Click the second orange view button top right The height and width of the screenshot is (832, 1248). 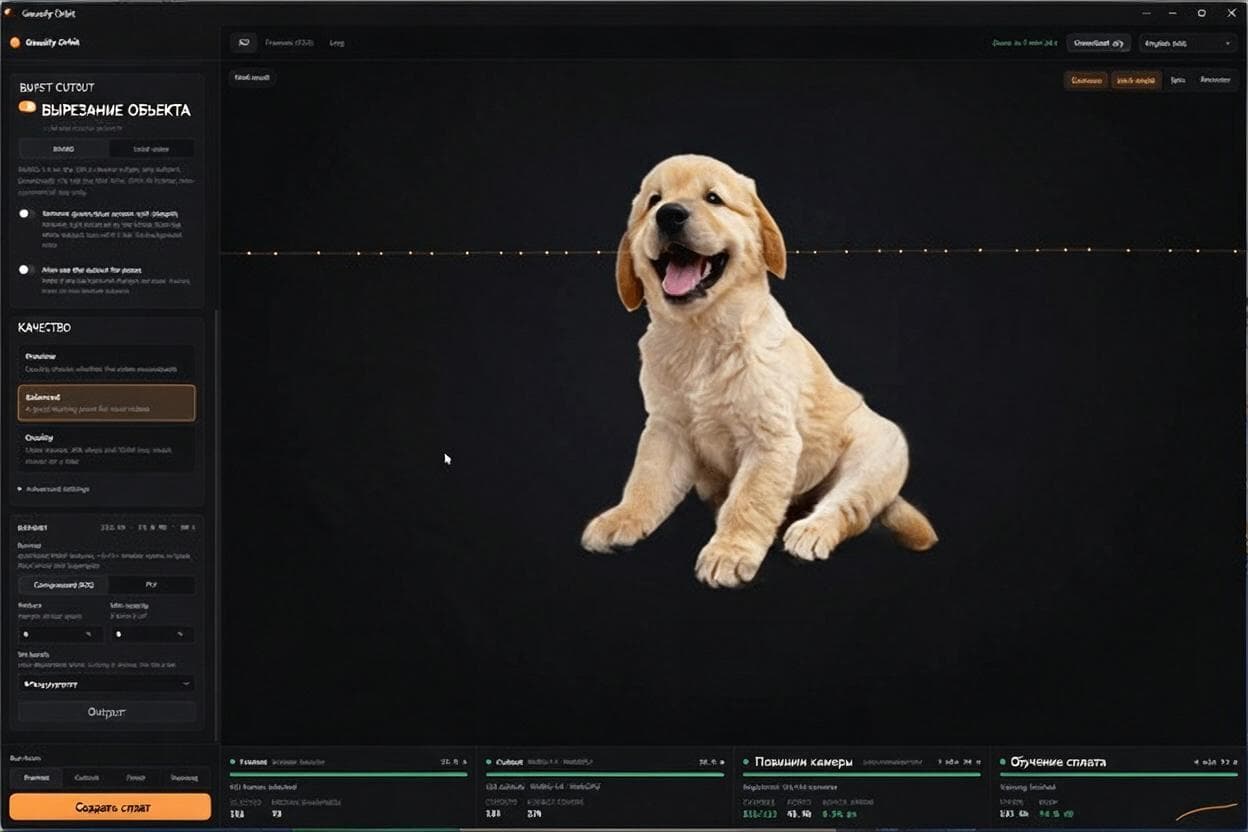tap(1136, 80)
